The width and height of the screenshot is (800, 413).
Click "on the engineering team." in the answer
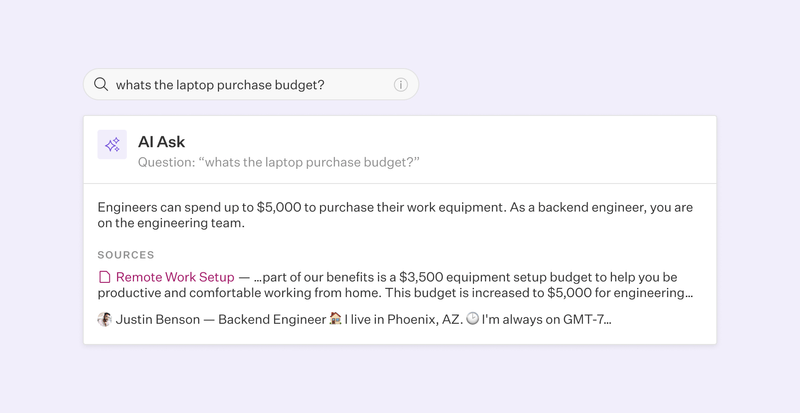pyautogui.click(x=170, y=224)
